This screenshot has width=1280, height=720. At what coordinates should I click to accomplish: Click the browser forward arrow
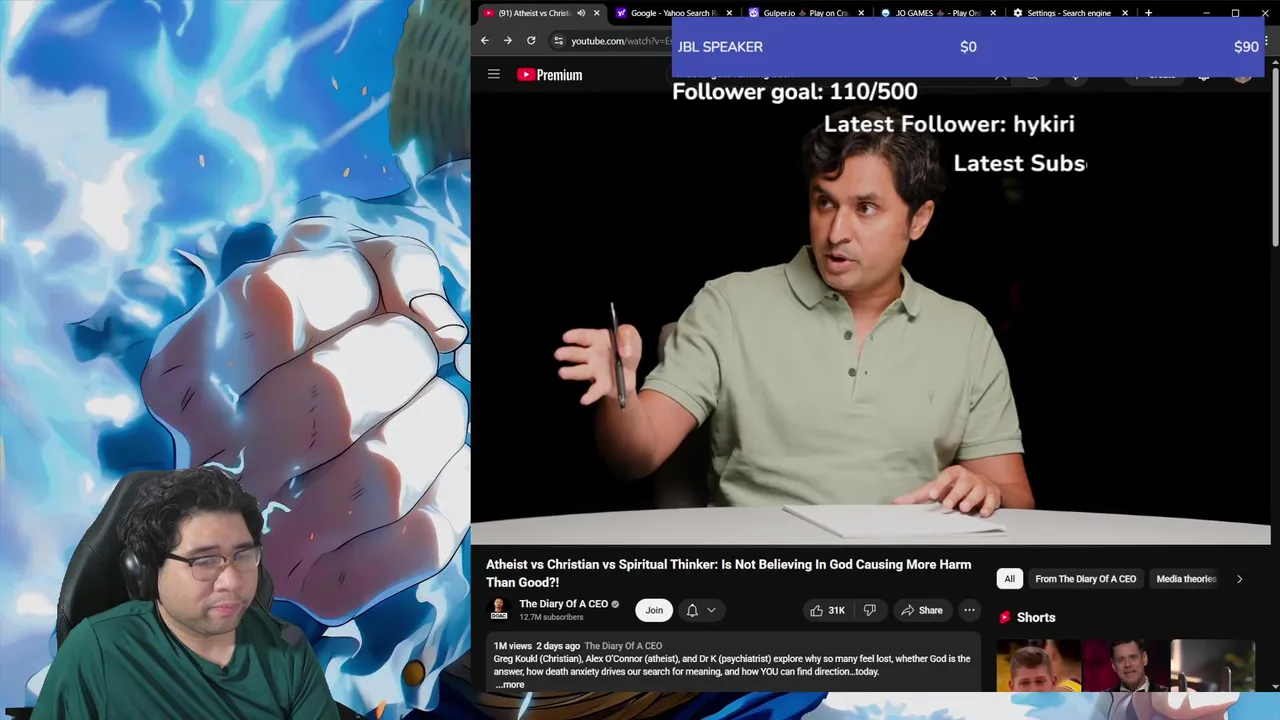[x=508, y=41]
